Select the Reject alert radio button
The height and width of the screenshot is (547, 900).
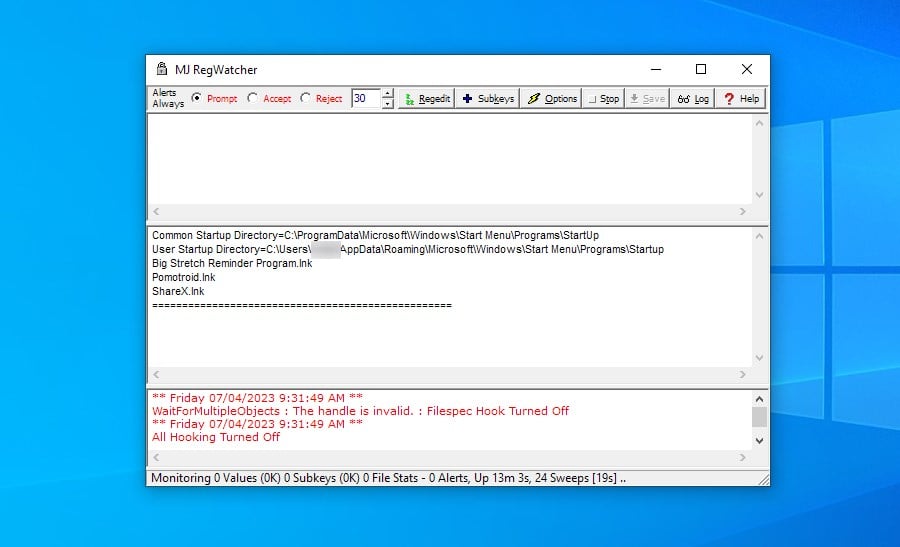point(305,98)
